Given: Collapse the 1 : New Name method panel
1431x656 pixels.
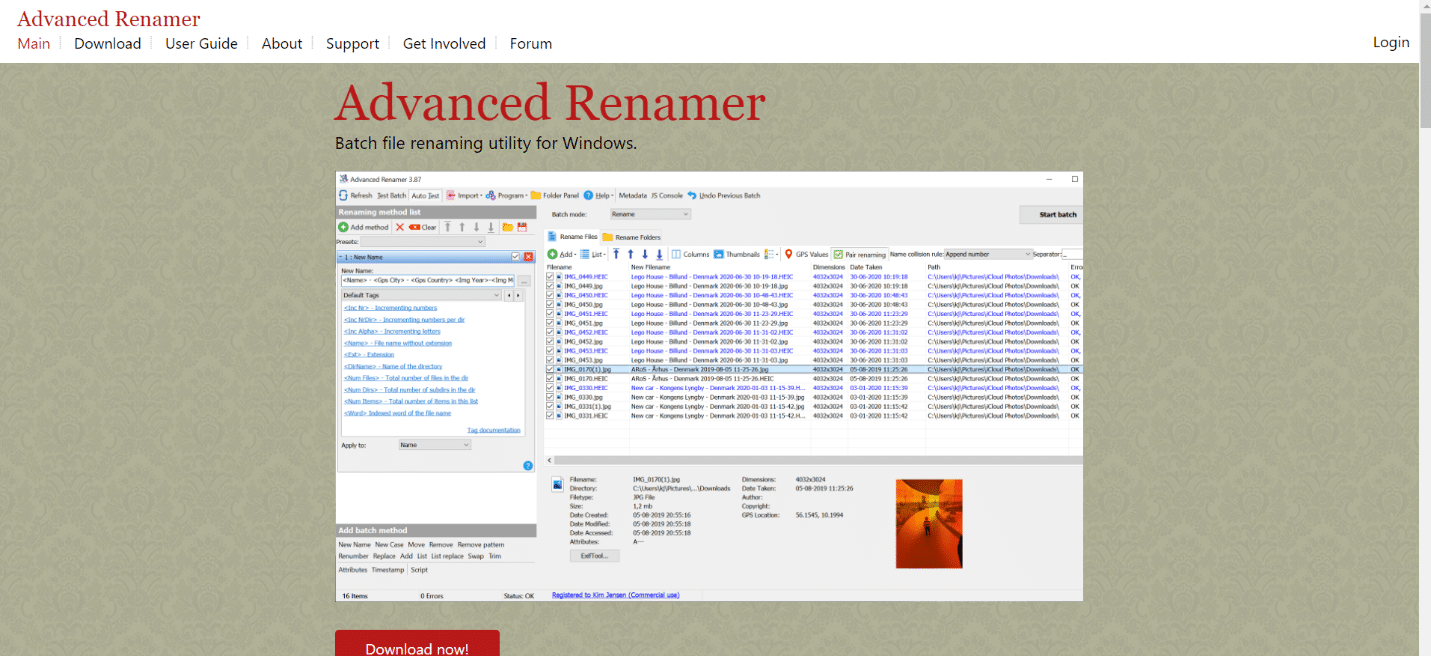Looking at the screenshot, I should pyautogui.click(x=342, y=257).
